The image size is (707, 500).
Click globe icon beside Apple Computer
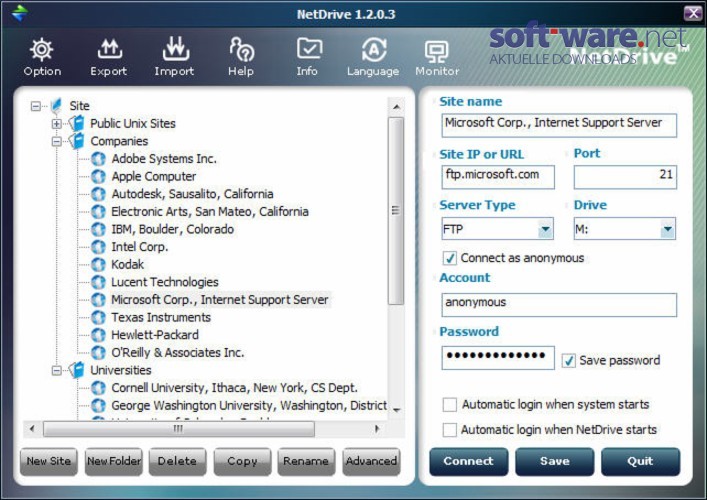pyautogui.click(x=98, y=176)
